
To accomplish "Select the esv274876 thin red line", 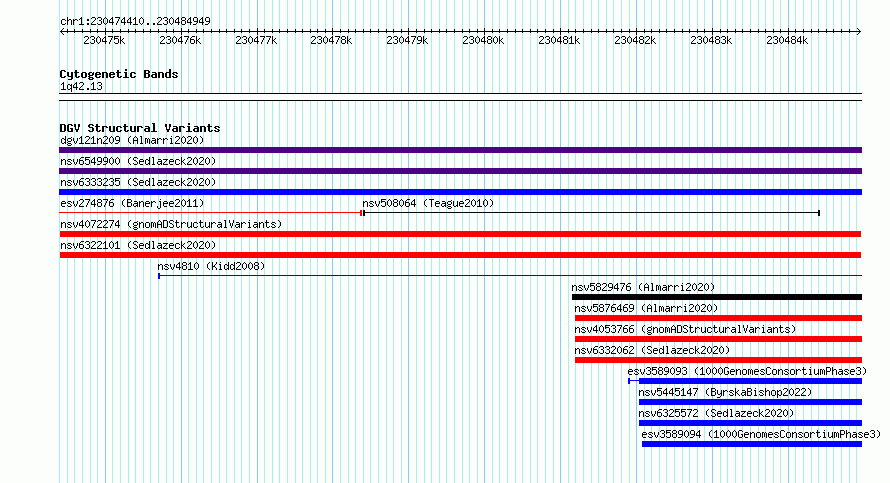I will (x=211, y=213).
